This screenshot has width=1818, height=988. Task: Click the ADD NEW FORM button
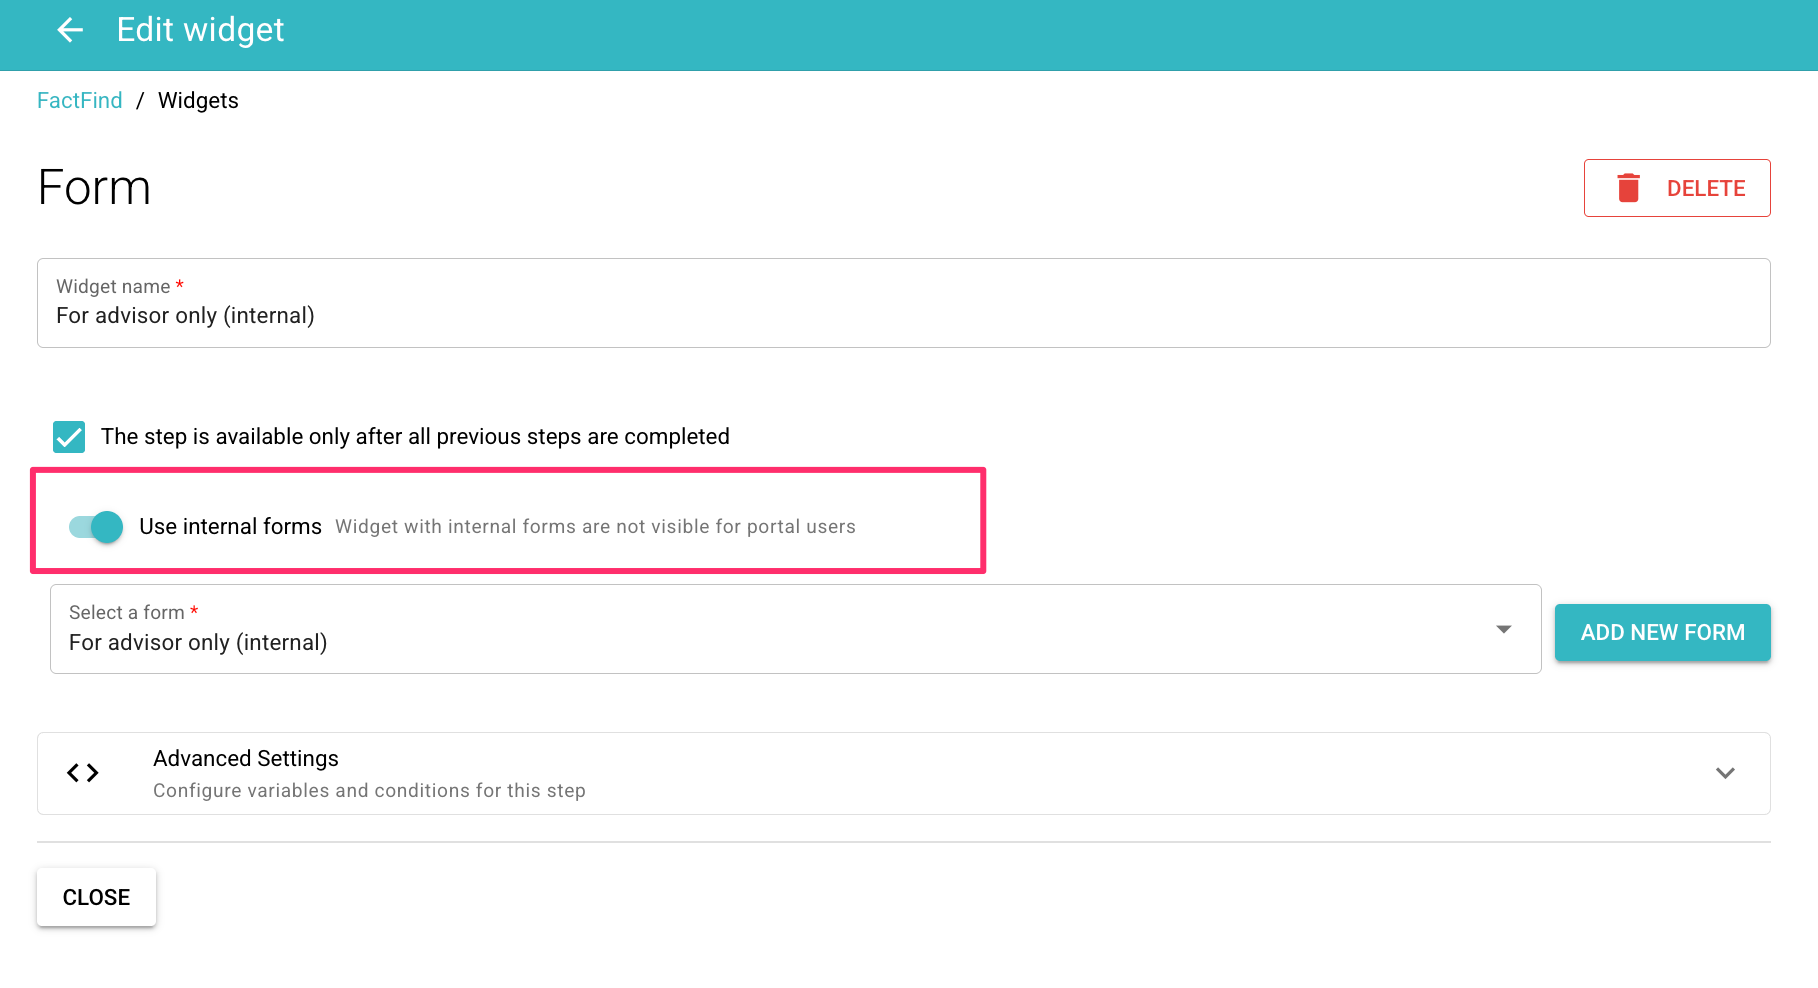(x=1662, y=632)
